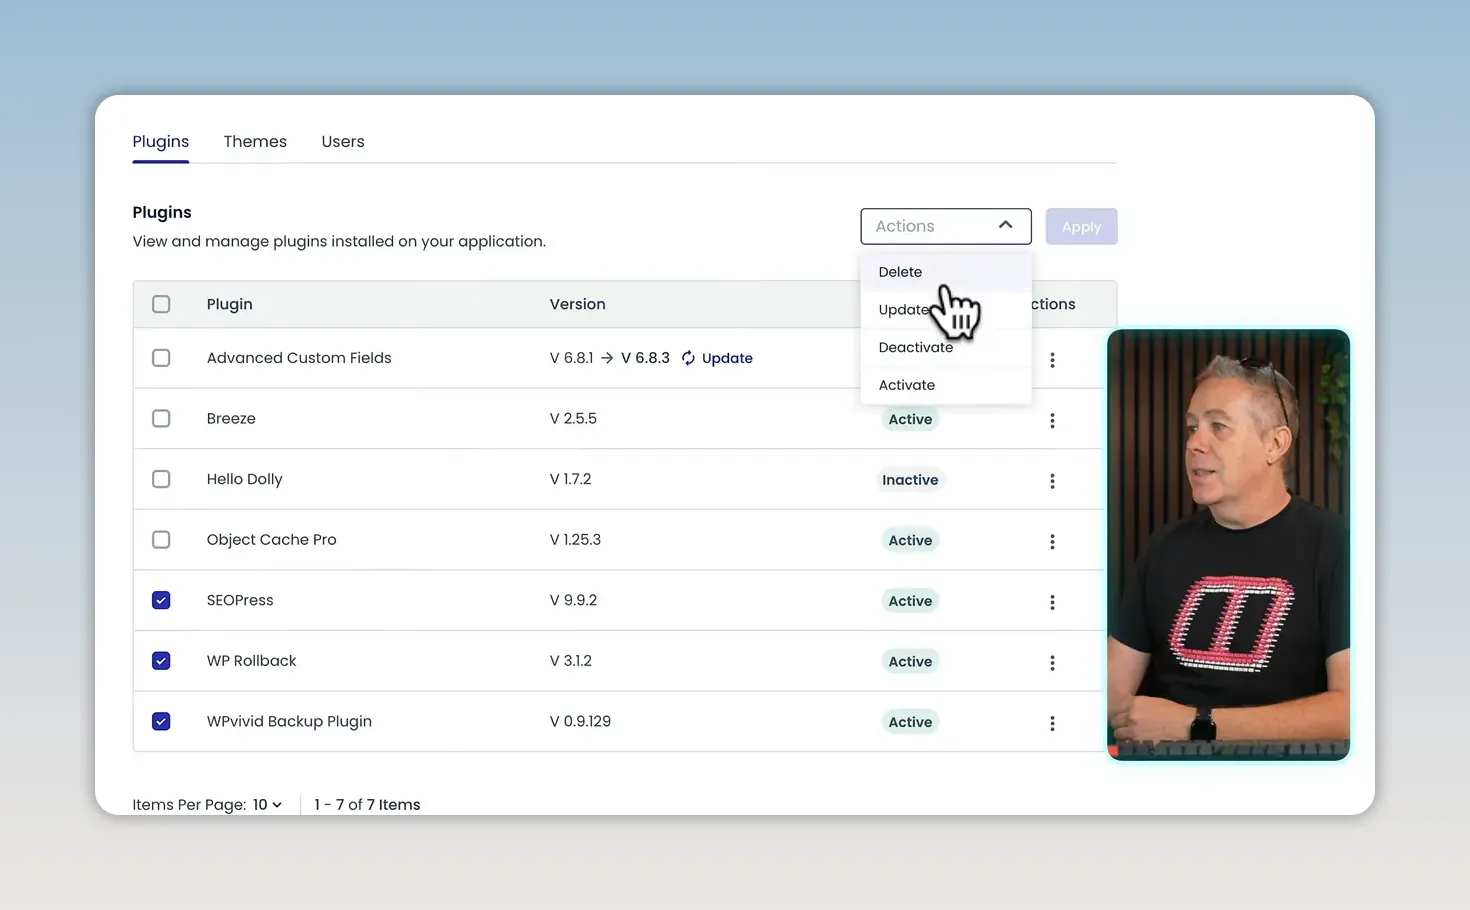Viewport: 1470px width, 910px height.
Task: Deselect the WP Rollback checkbox
Action: [161, 661]
